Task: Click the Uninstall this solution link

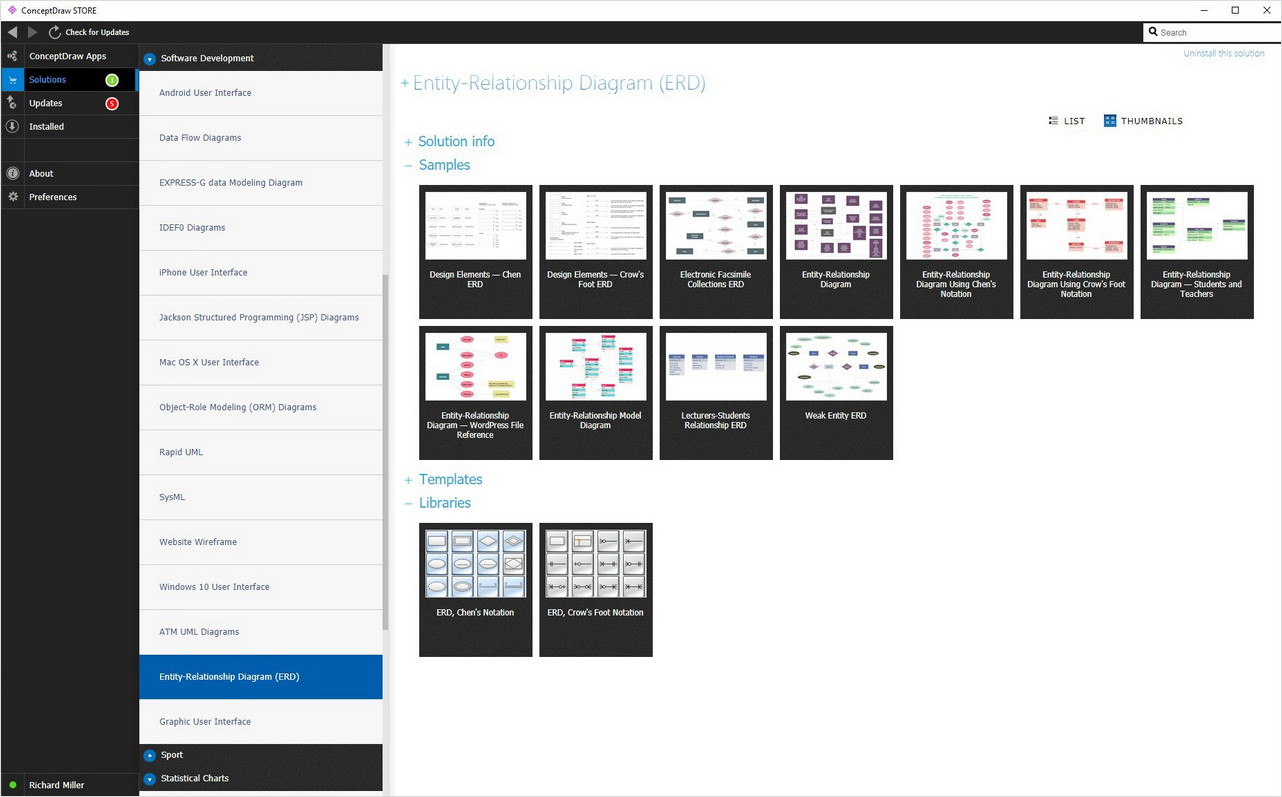Action: (x=1224, y=54)
